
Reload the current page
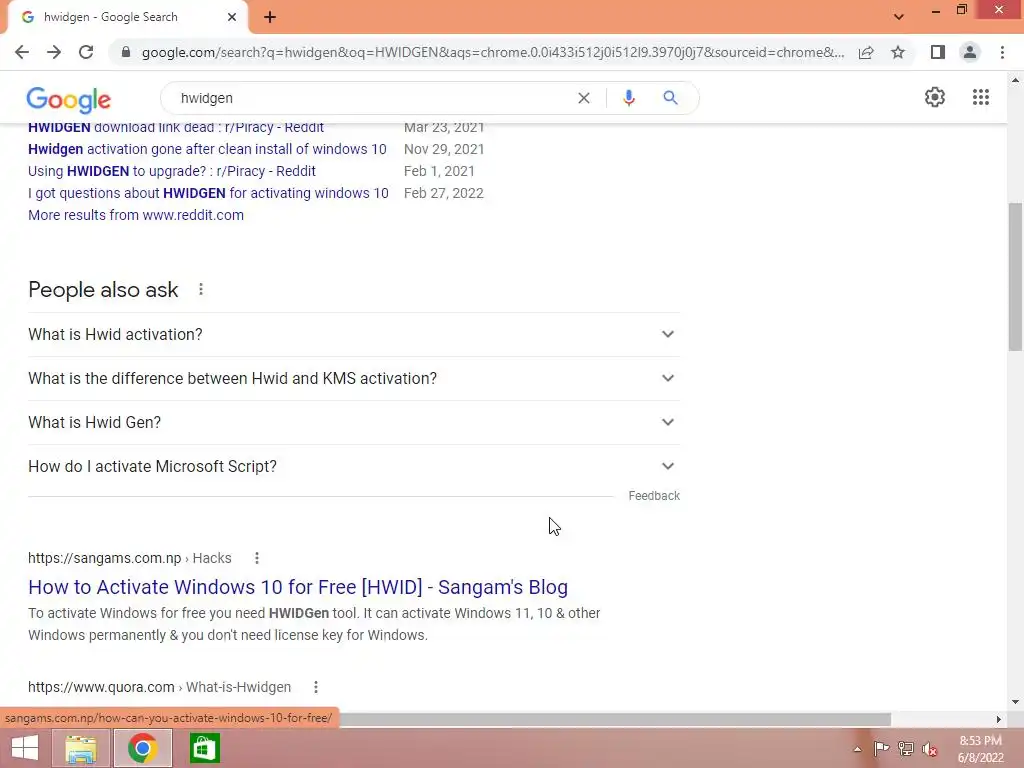(x=86, y=52)
